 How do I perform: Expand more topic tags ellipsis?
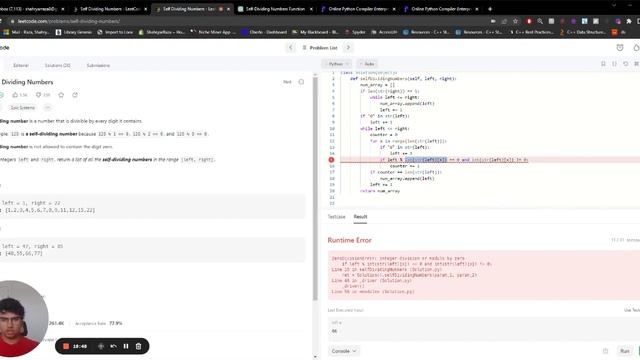pos(47,108)
